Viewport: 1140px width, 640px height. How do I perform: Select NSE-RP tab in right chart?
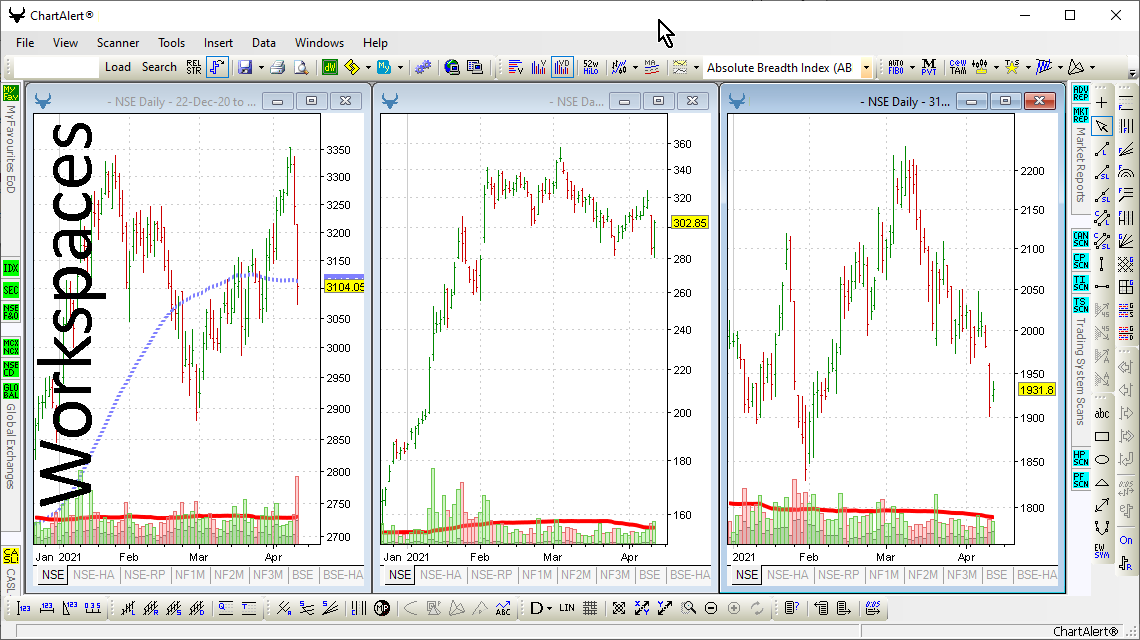coord(838,575)
